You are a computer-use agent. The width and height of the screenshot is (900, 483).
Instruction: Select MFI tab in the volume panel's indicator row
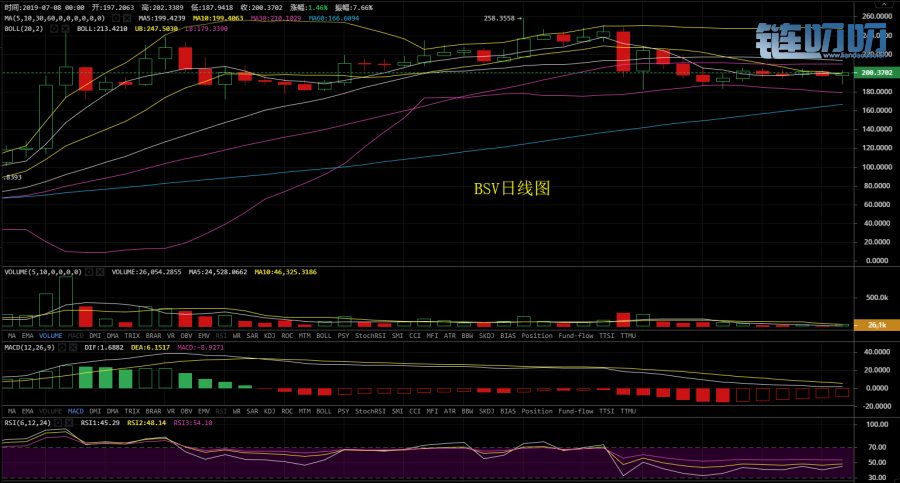432,336
